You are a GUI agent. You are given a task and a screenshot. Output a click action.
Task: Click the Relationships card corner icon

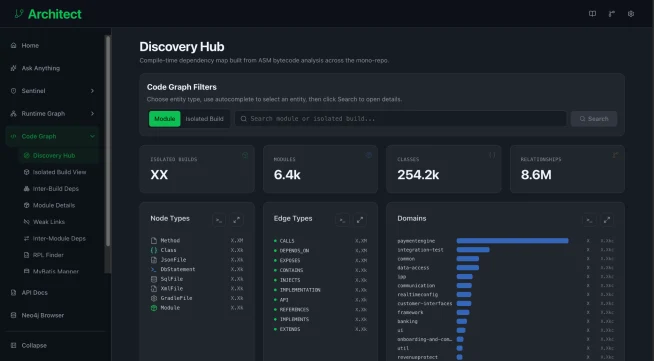615,155
